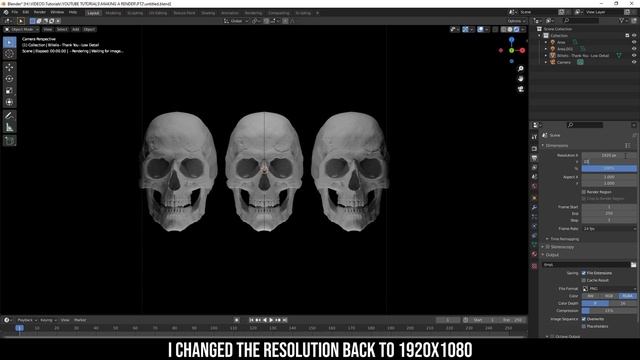Choose the Rotate tool

coord(9,79)
